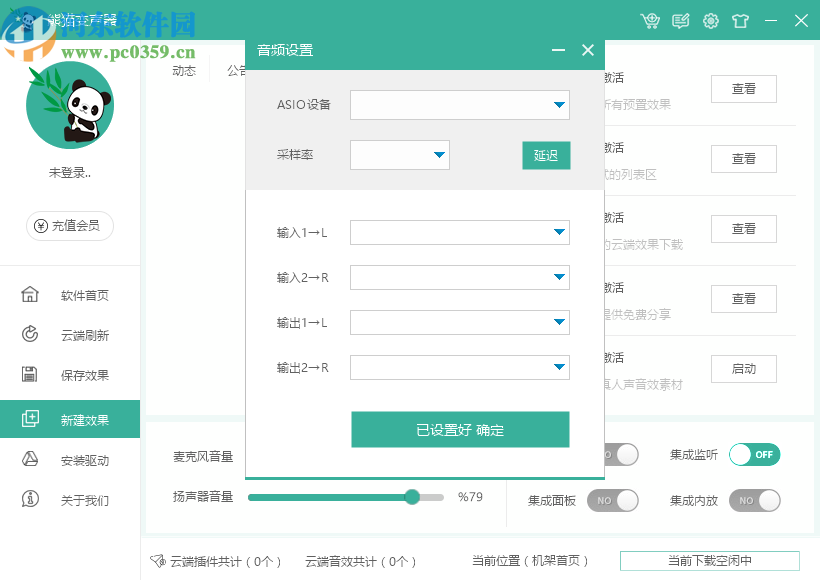The height and width of the screenshot is (580, 820).
Task: Expand the ASIO设备 dropdown
Action: [x=559, y=105]
